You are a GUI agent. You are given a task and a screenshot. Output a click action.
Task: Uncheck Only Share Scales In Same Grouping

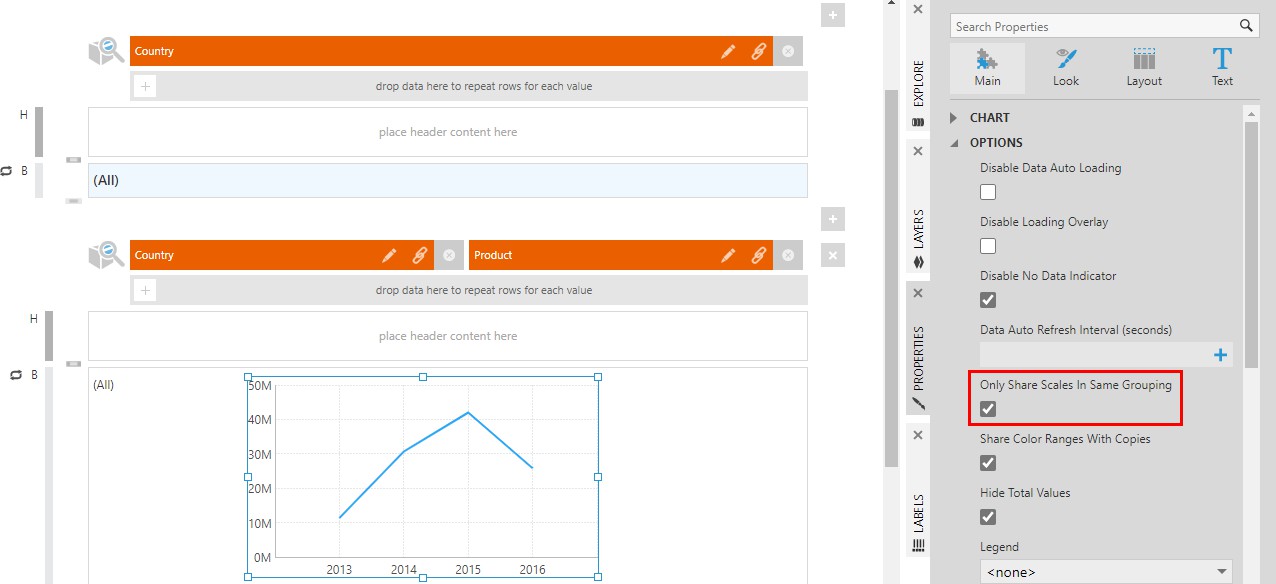tap(988, 409)
